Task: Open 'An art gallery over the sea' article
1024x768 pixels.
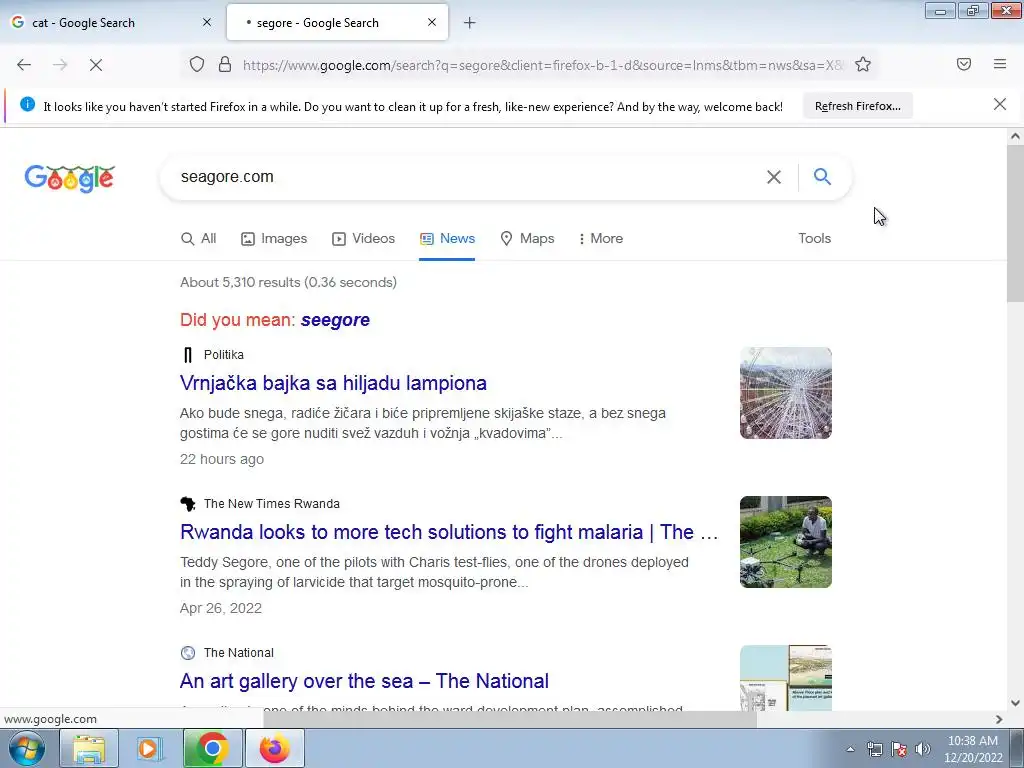Action: click(x=364, y=681)
